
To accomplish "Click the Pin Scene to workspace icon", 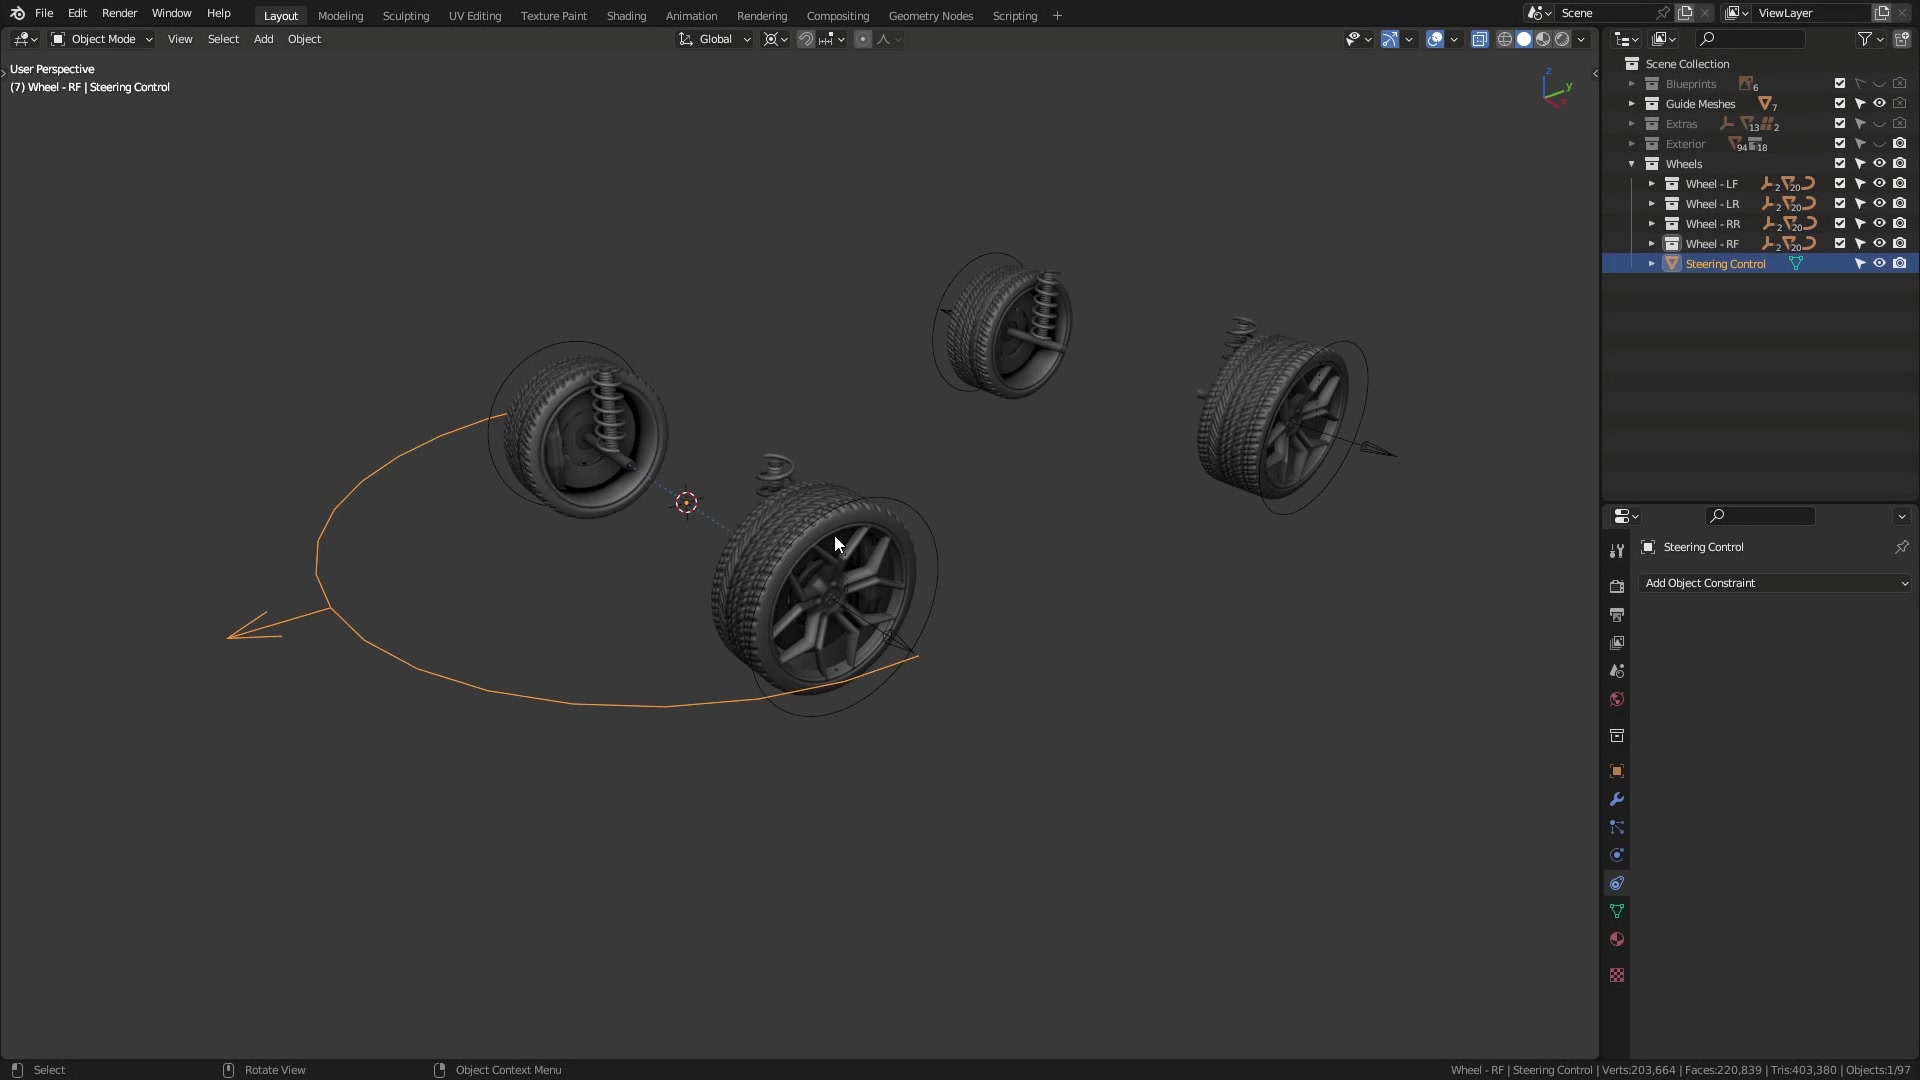I will point(1662,13).
